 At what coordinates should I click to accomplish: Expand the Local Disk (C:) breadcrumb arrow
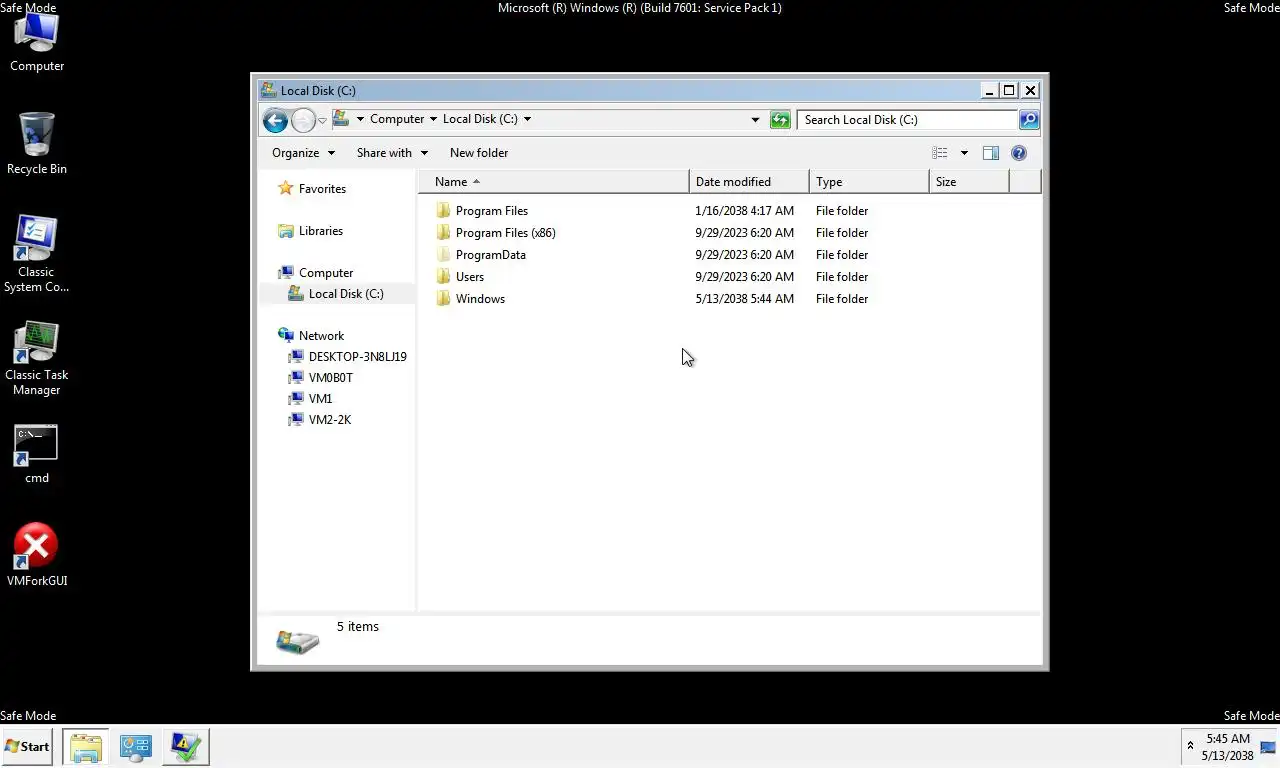tap(527, 119)
